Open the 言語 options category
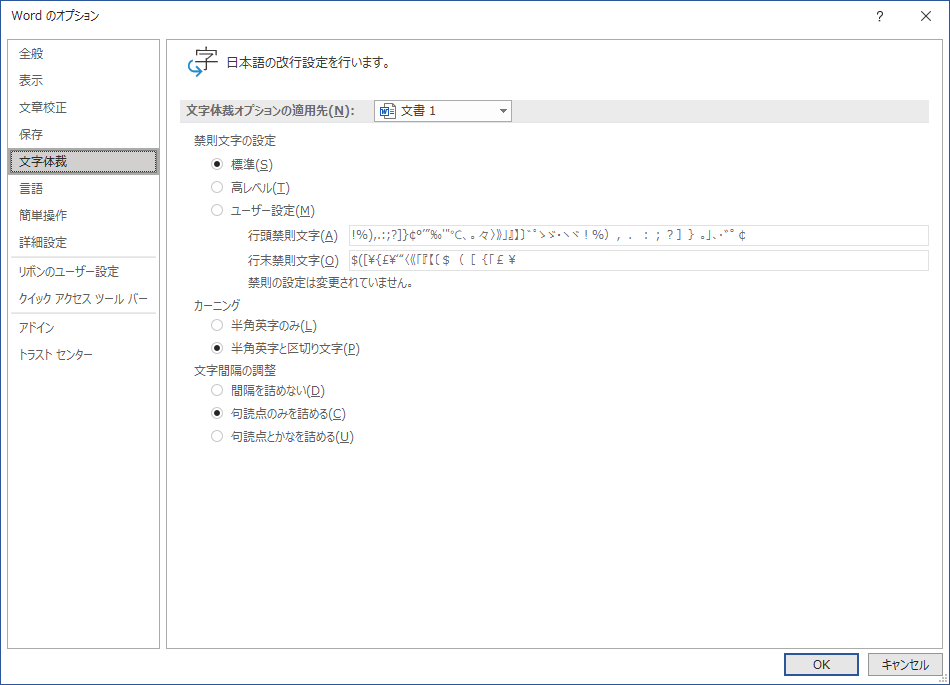This screenshot has width=950, height=685. pos(84,188)
